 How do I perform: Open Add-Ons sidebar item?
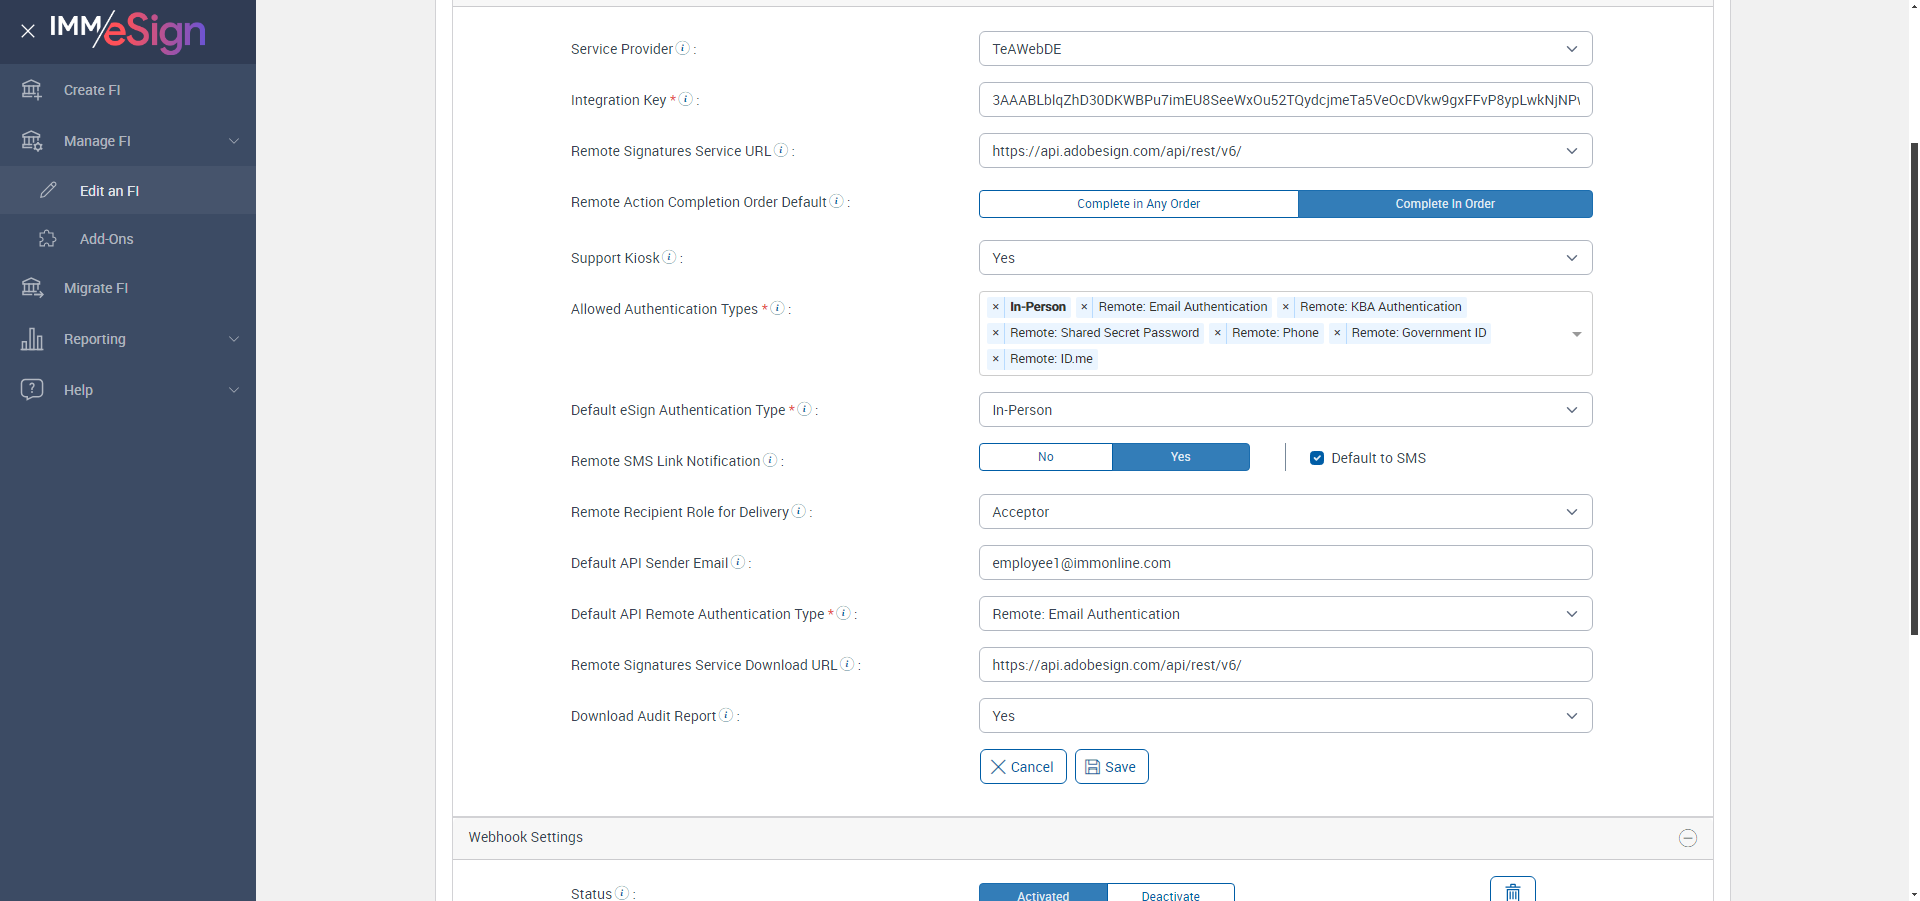point(128,239)
